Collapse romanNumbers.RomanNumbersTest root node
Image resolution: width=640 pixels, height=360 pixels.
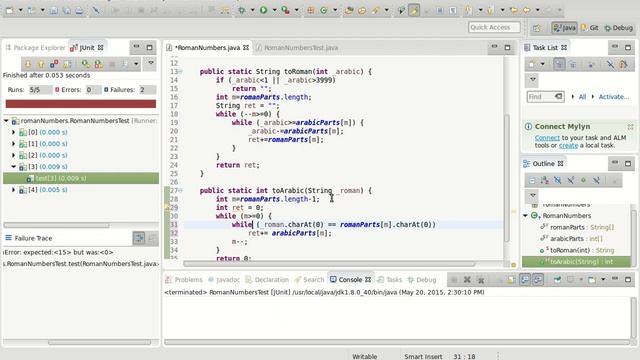(6, 121)
